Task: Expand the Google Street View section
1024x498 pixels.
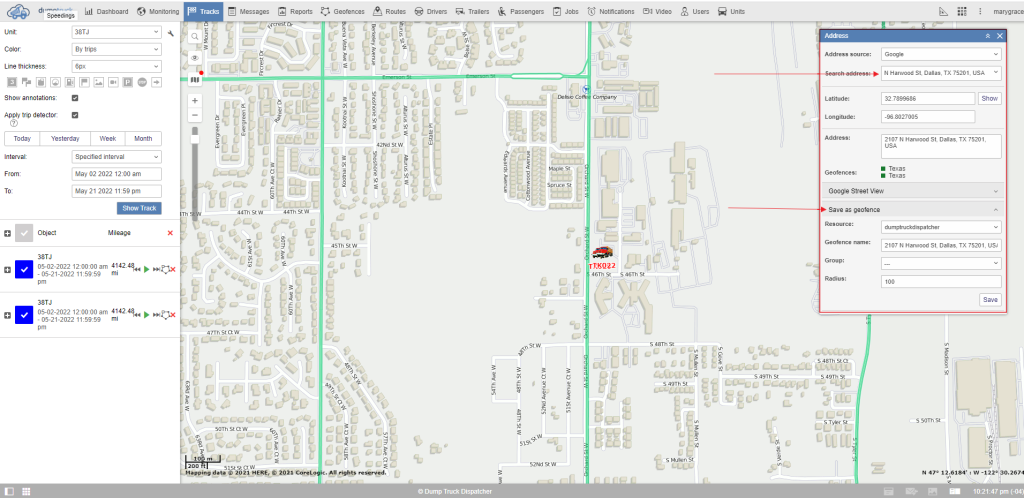Action: (x=911, y=189)
